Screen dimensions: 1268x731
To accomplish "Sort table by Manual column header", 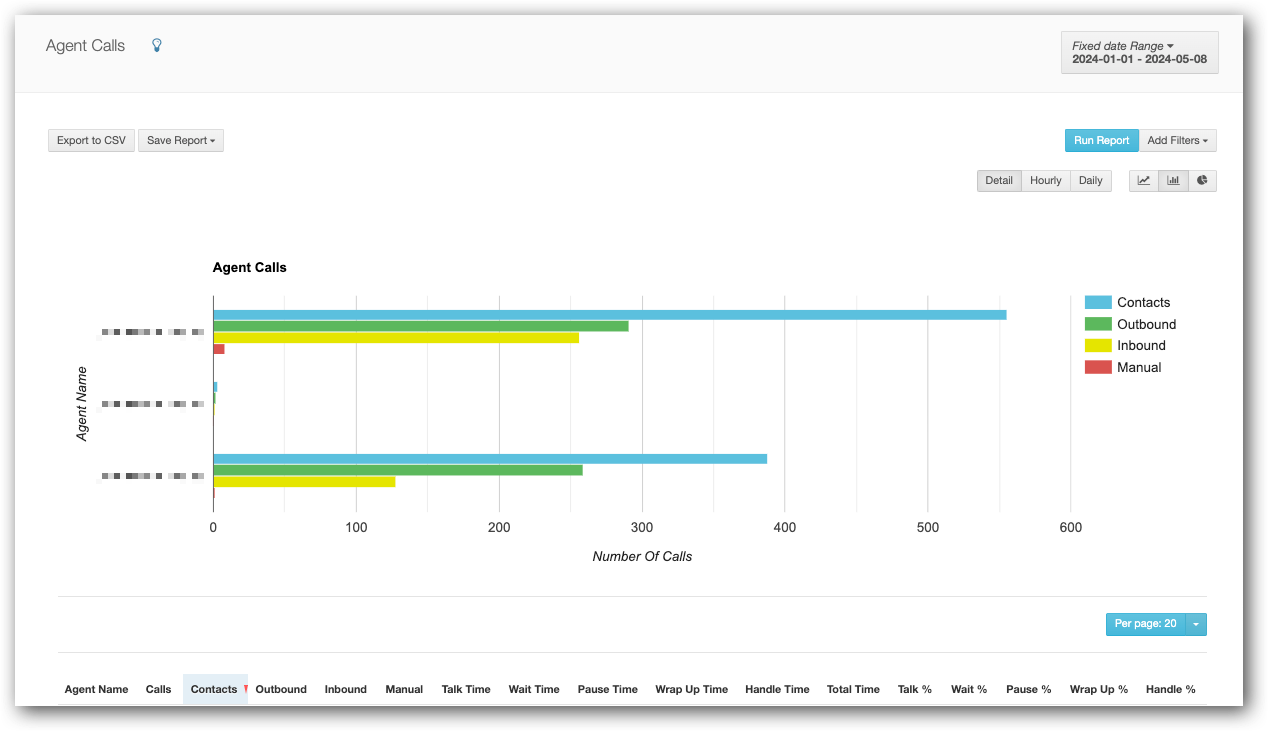I will click(404, 689).
